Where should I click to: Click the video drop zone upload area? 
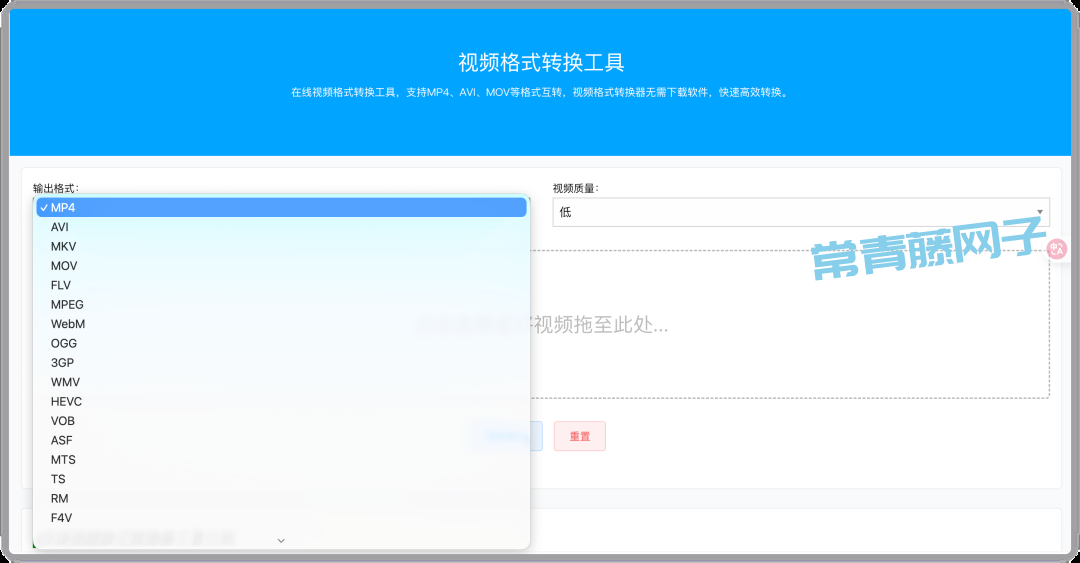click(x=790, y=325)
